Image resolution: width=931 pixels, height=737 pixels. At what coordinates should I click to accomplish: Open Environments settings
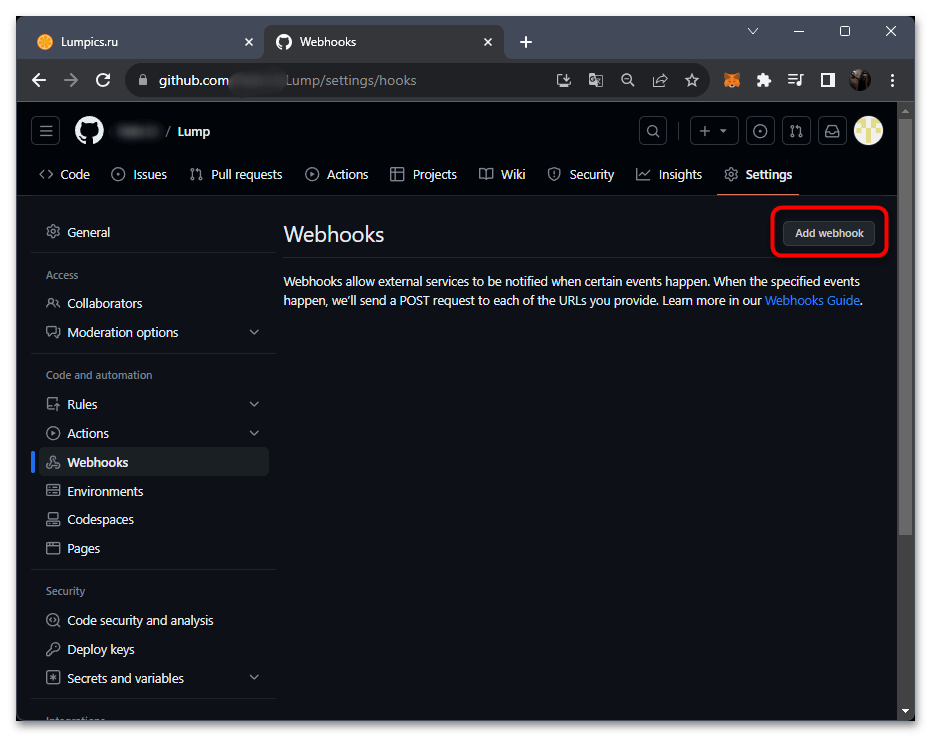[154, 491]
